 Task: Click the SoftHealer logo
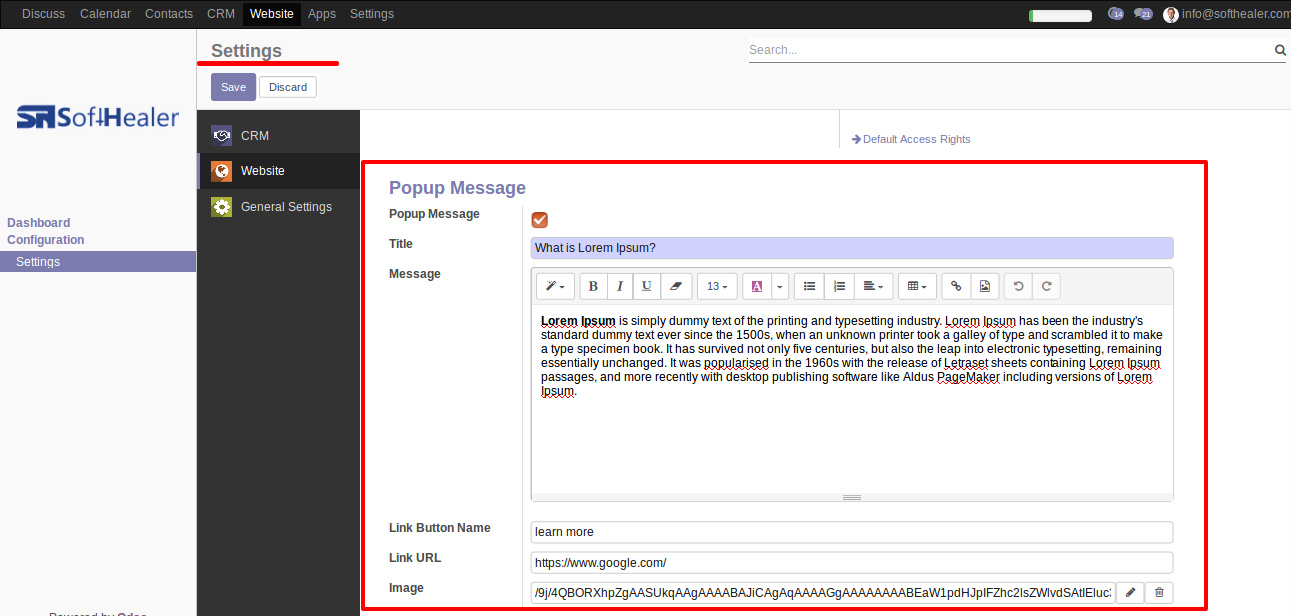98,117
